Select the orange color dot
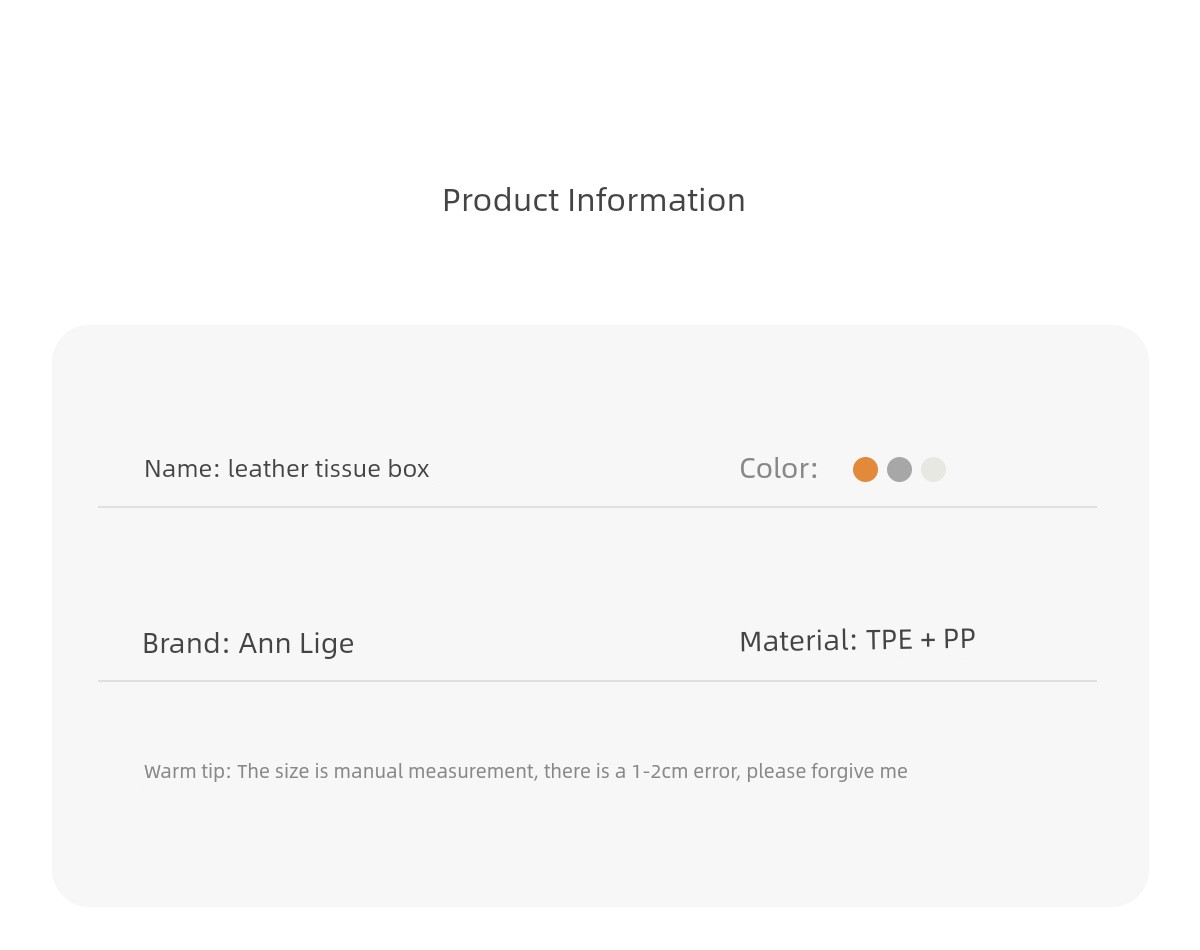This screenshot has height=950, width=1200. pos(865,469)
